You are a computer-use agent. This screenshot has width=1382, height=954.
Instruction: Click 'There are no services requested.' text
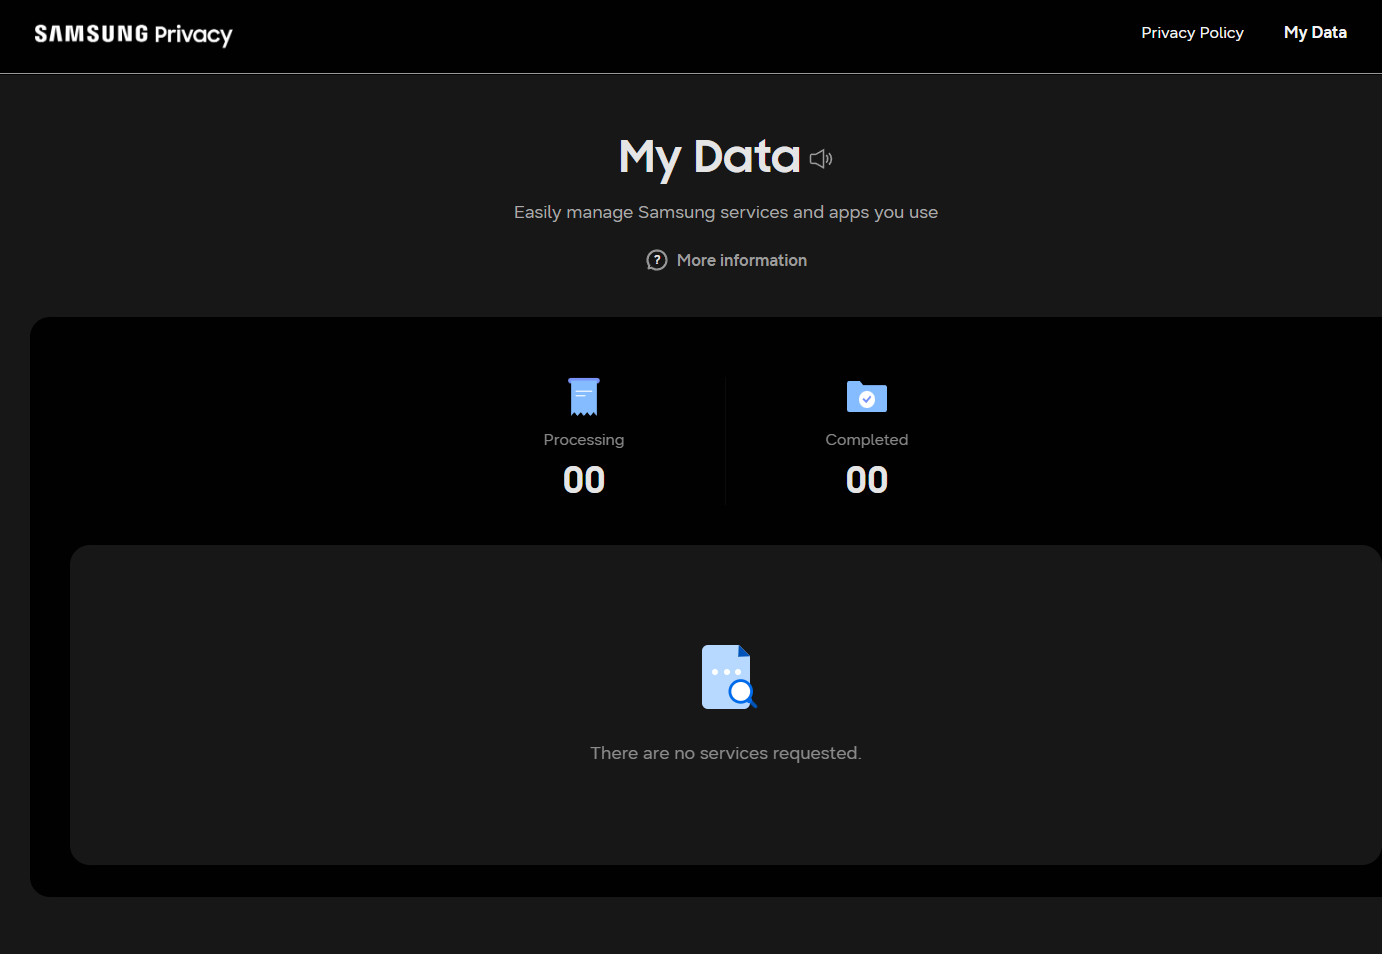click(726, 753)
